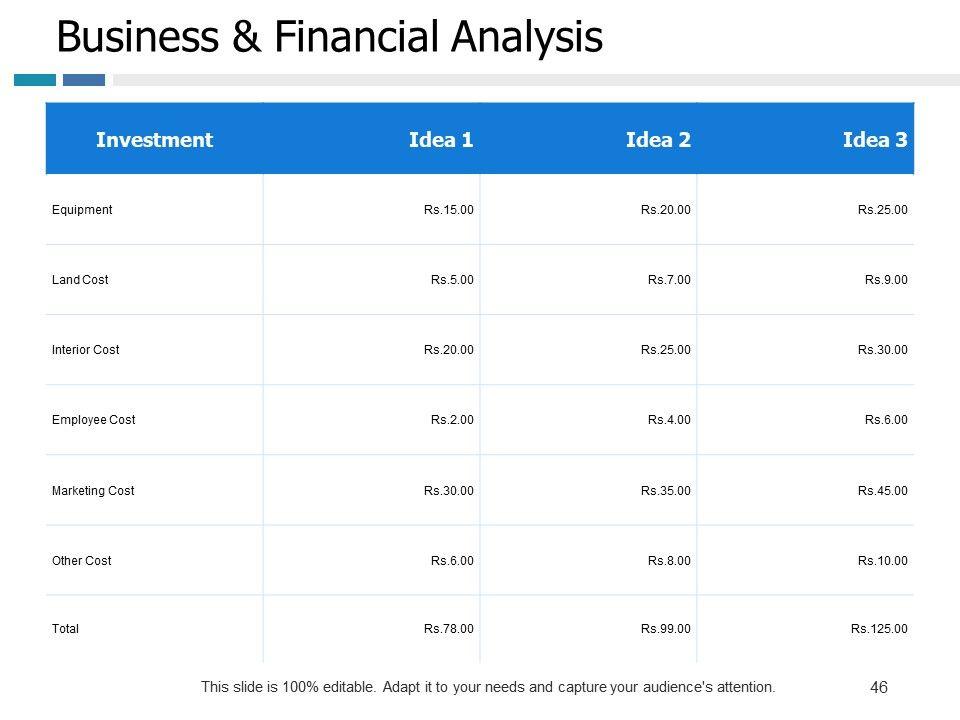Viewport: 960px width, 720px height.
Task: Click the Rs.45.00 Marketing Cost cell
Action: tap(883, 491)
